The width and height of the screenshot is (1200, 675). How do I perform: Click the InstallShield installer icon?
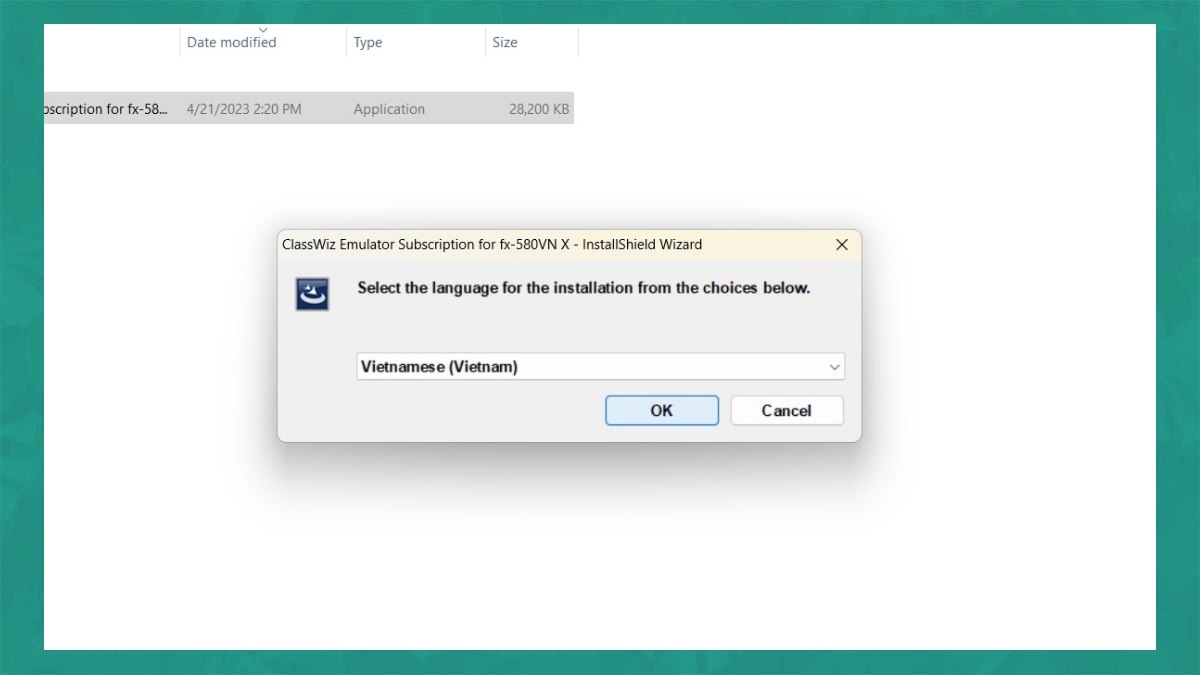click(x=312, y=294)
